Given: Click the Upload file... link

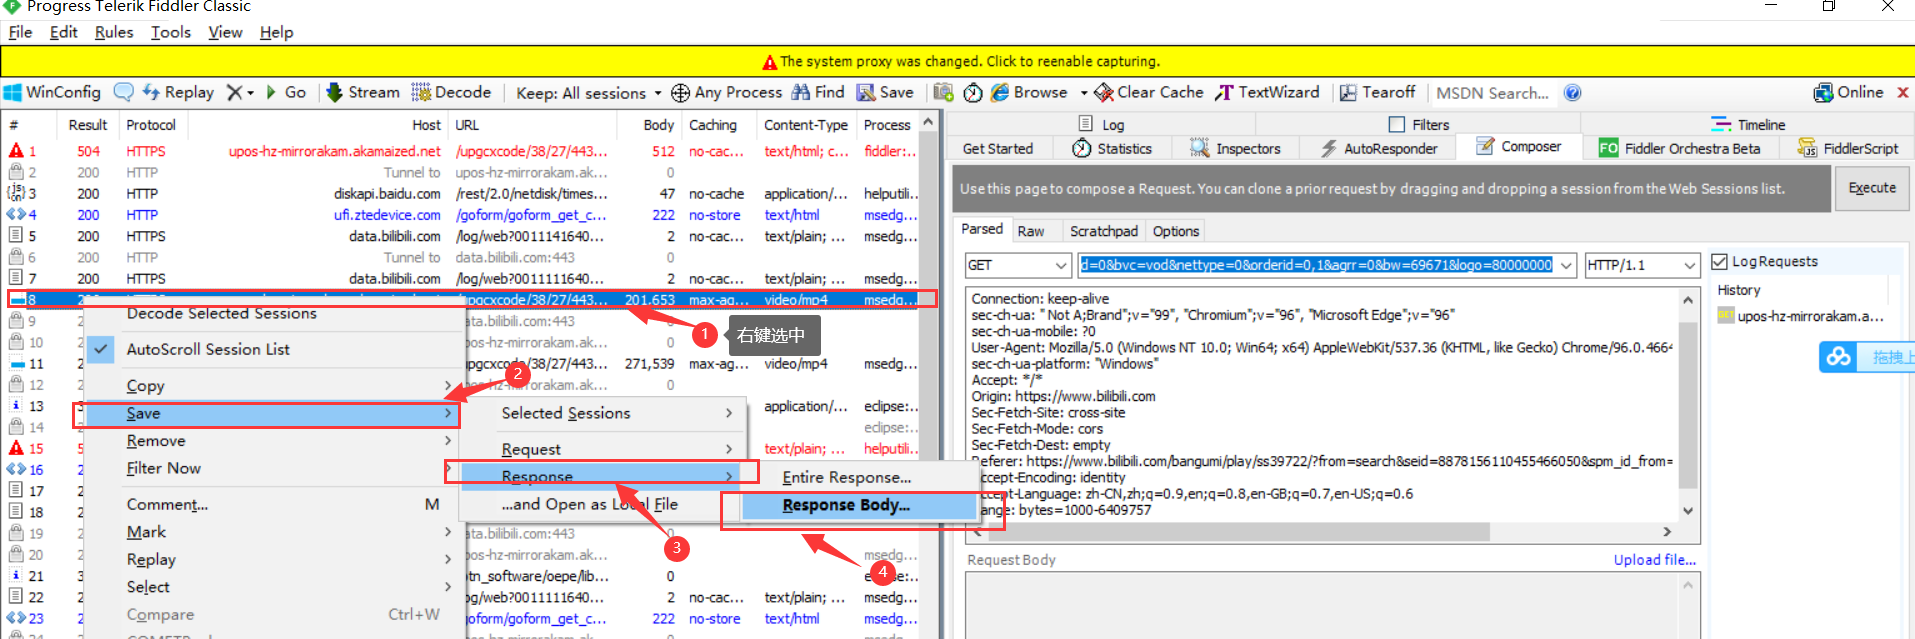Looking at the screenshot, I should (x=1655, y=560).
